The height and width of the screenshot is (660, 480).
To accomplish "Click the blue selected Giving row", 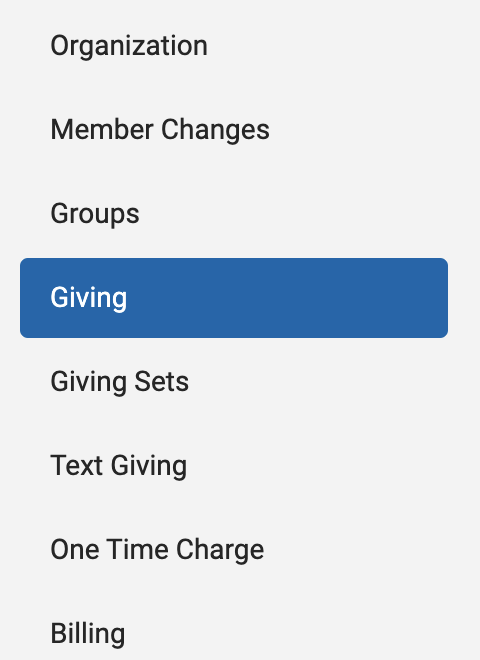I will 234,298.
